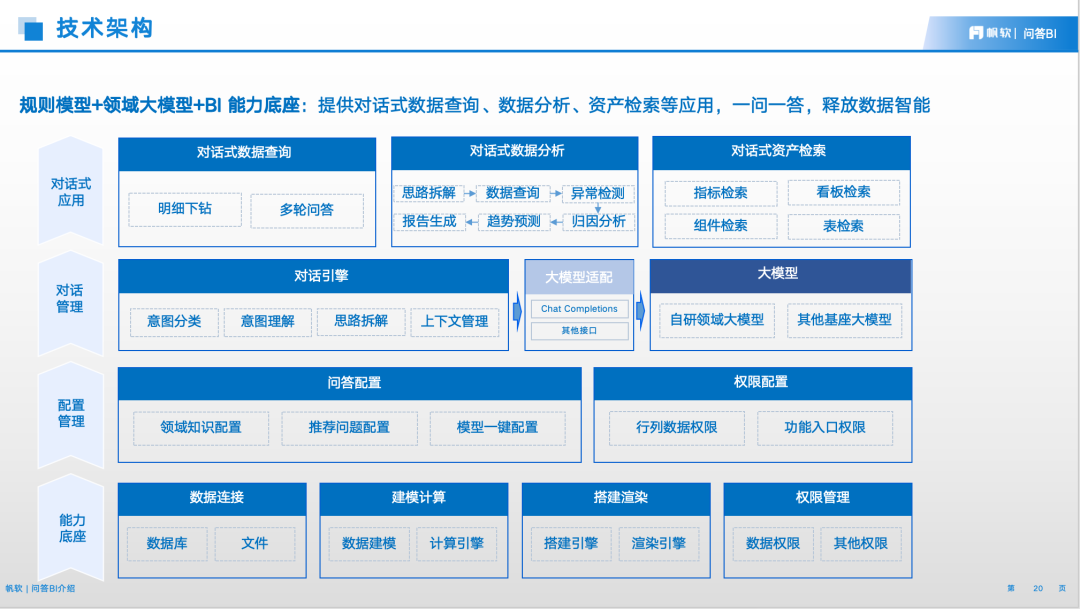Image resolution: width=1080 pixels, height=609 pixels.
Task: Select the 搭建引擎 box
Action: tap(571, 544)
